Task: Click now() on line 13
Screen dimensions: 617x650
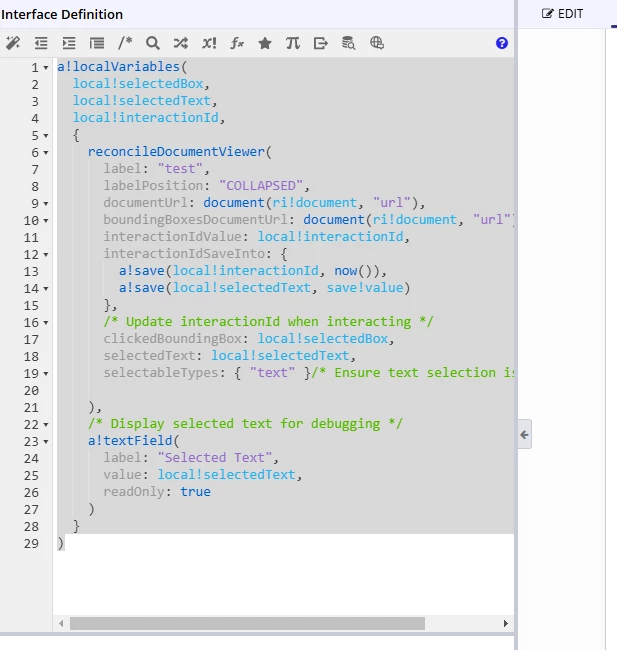Action: pos(353,271)
